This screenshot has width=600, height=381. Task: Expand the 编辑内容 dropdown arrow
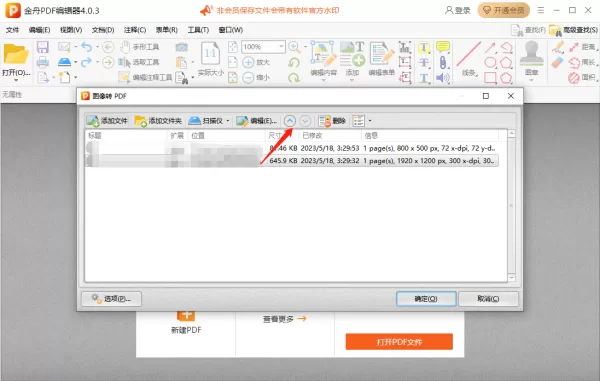[323, 80]
